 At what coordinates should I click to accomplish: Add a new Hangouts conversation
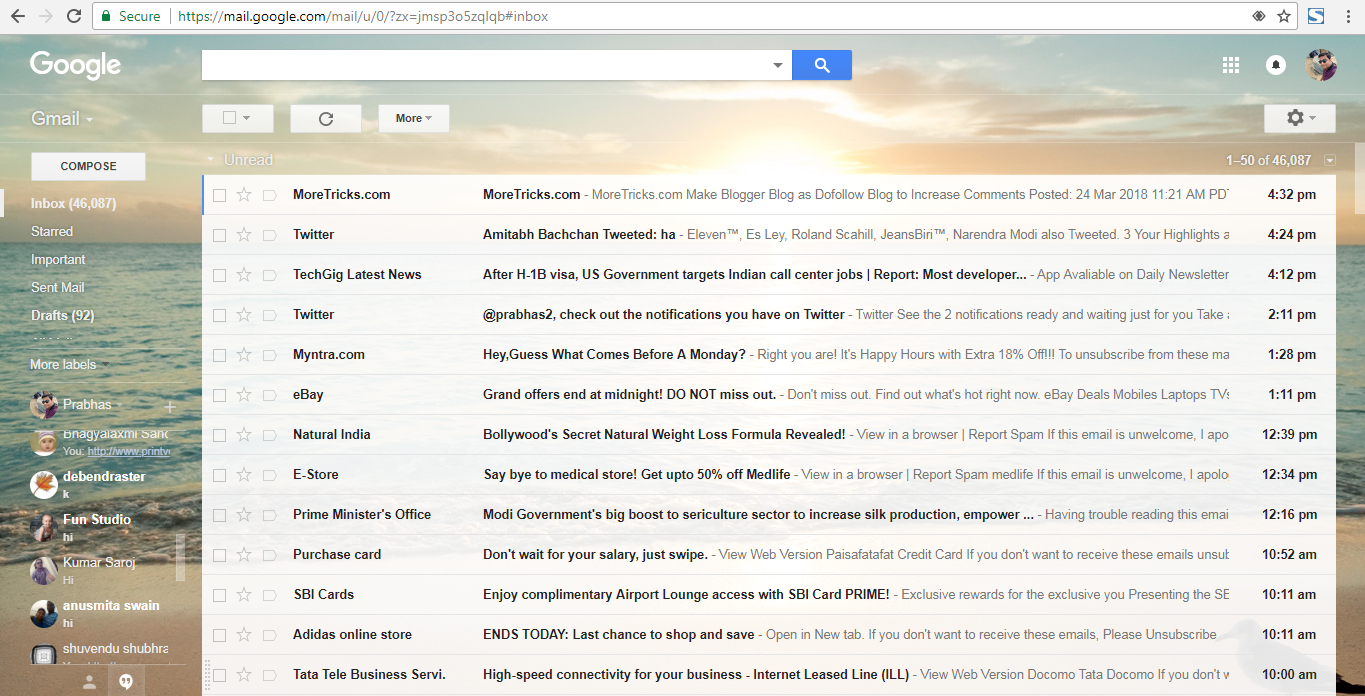(170, 406)
